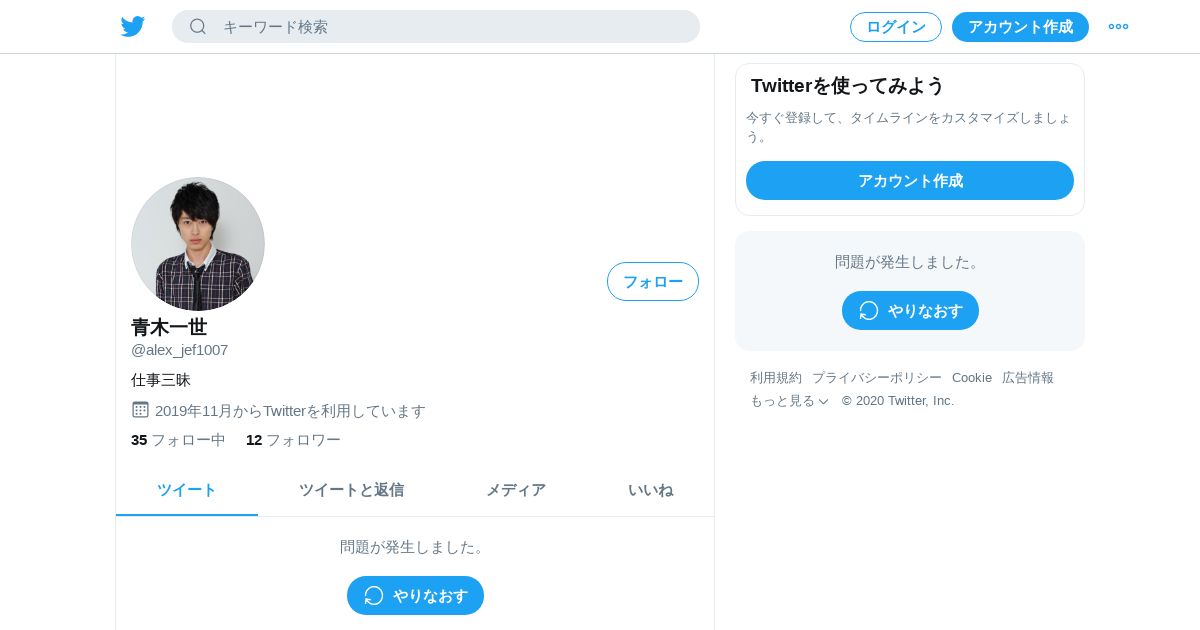This screenshot has width=1200, height=630.
Task: Click the sidebar アカウント作成 button
Action: point(910,181)
